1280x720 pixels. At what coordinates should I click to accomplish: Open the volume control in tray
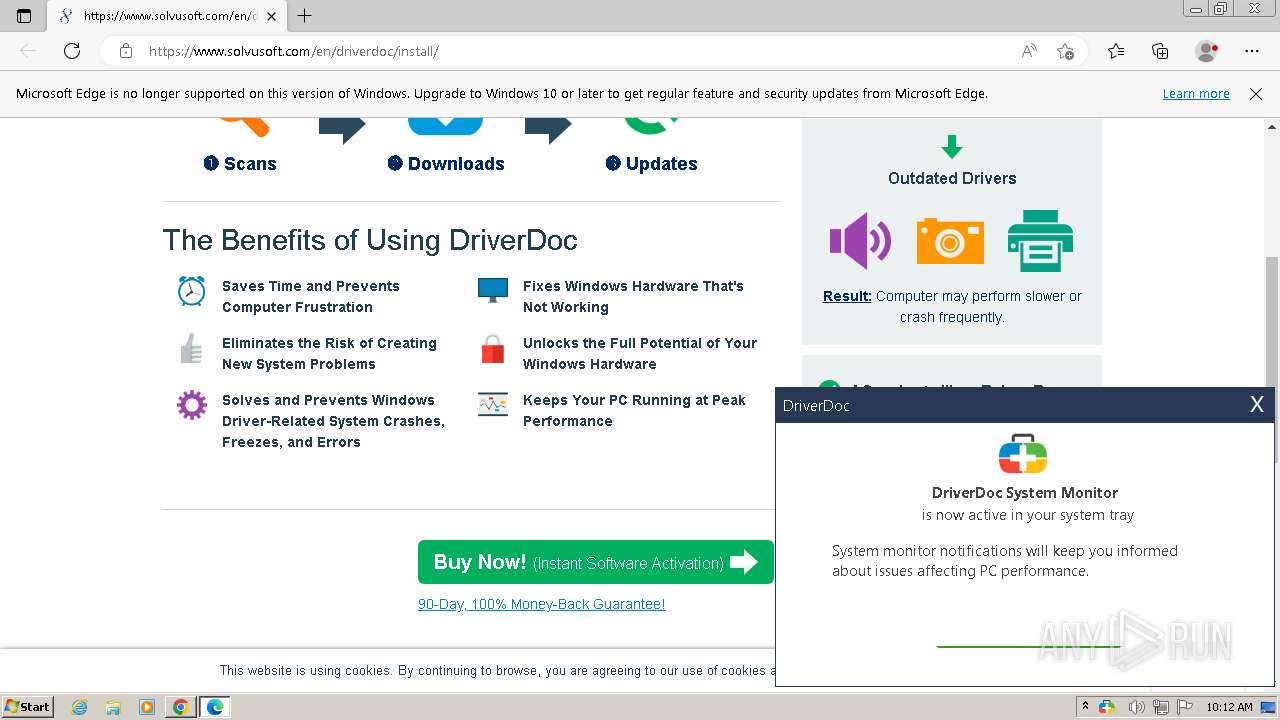[x=1136, y=707]
